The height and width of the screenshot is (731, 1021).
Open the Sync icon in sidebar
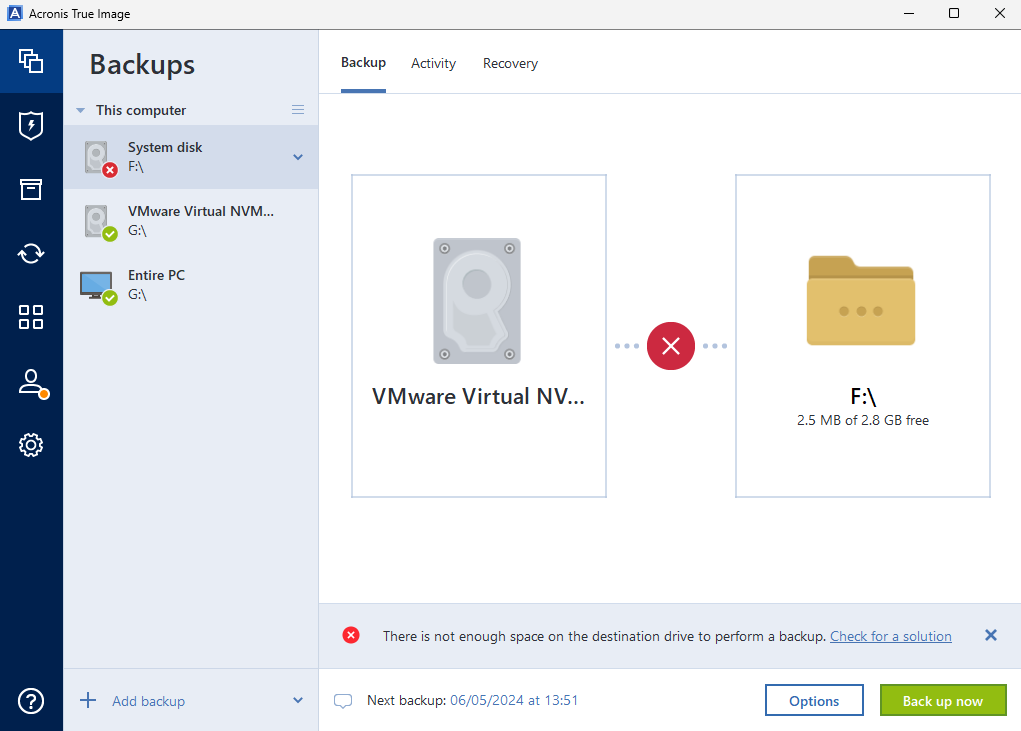click(x=31, y=254)
